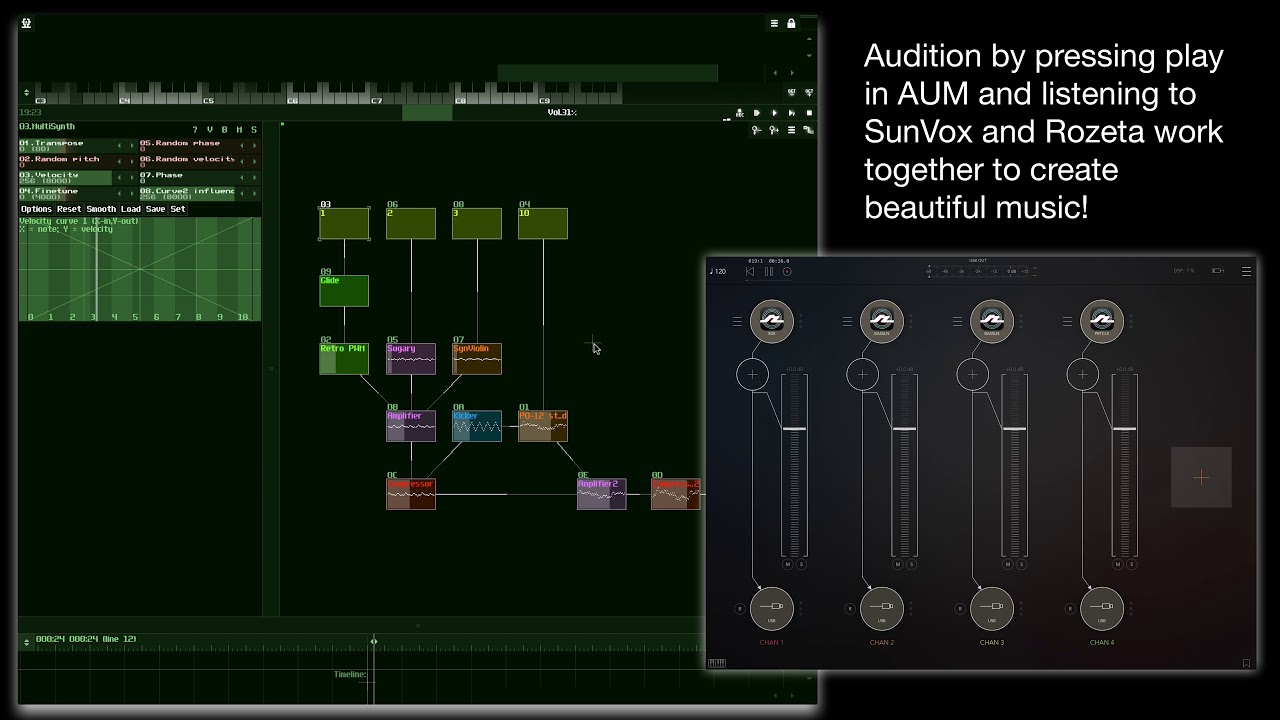This screenshot has height=720, width=1280.
Task: Toggle the V visualizer button for MultiSynth
Action: point(209,129)
